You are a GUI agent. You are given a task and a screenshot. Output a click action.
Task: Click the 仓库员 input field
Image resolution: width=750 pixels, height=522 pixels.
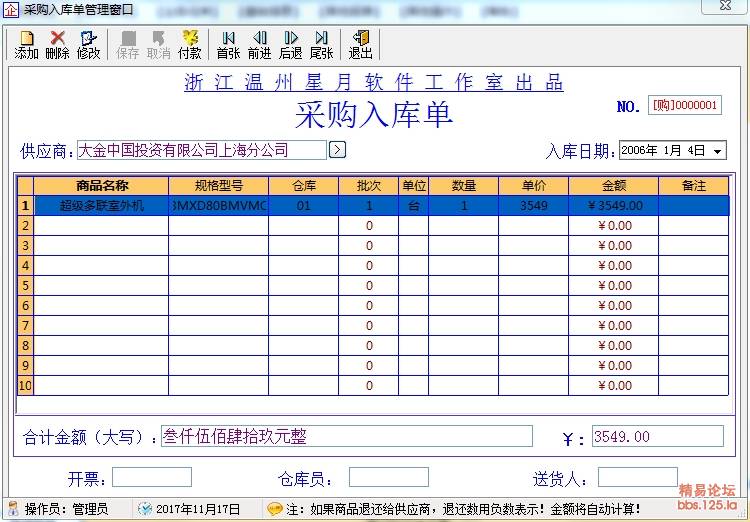[388, 477]
